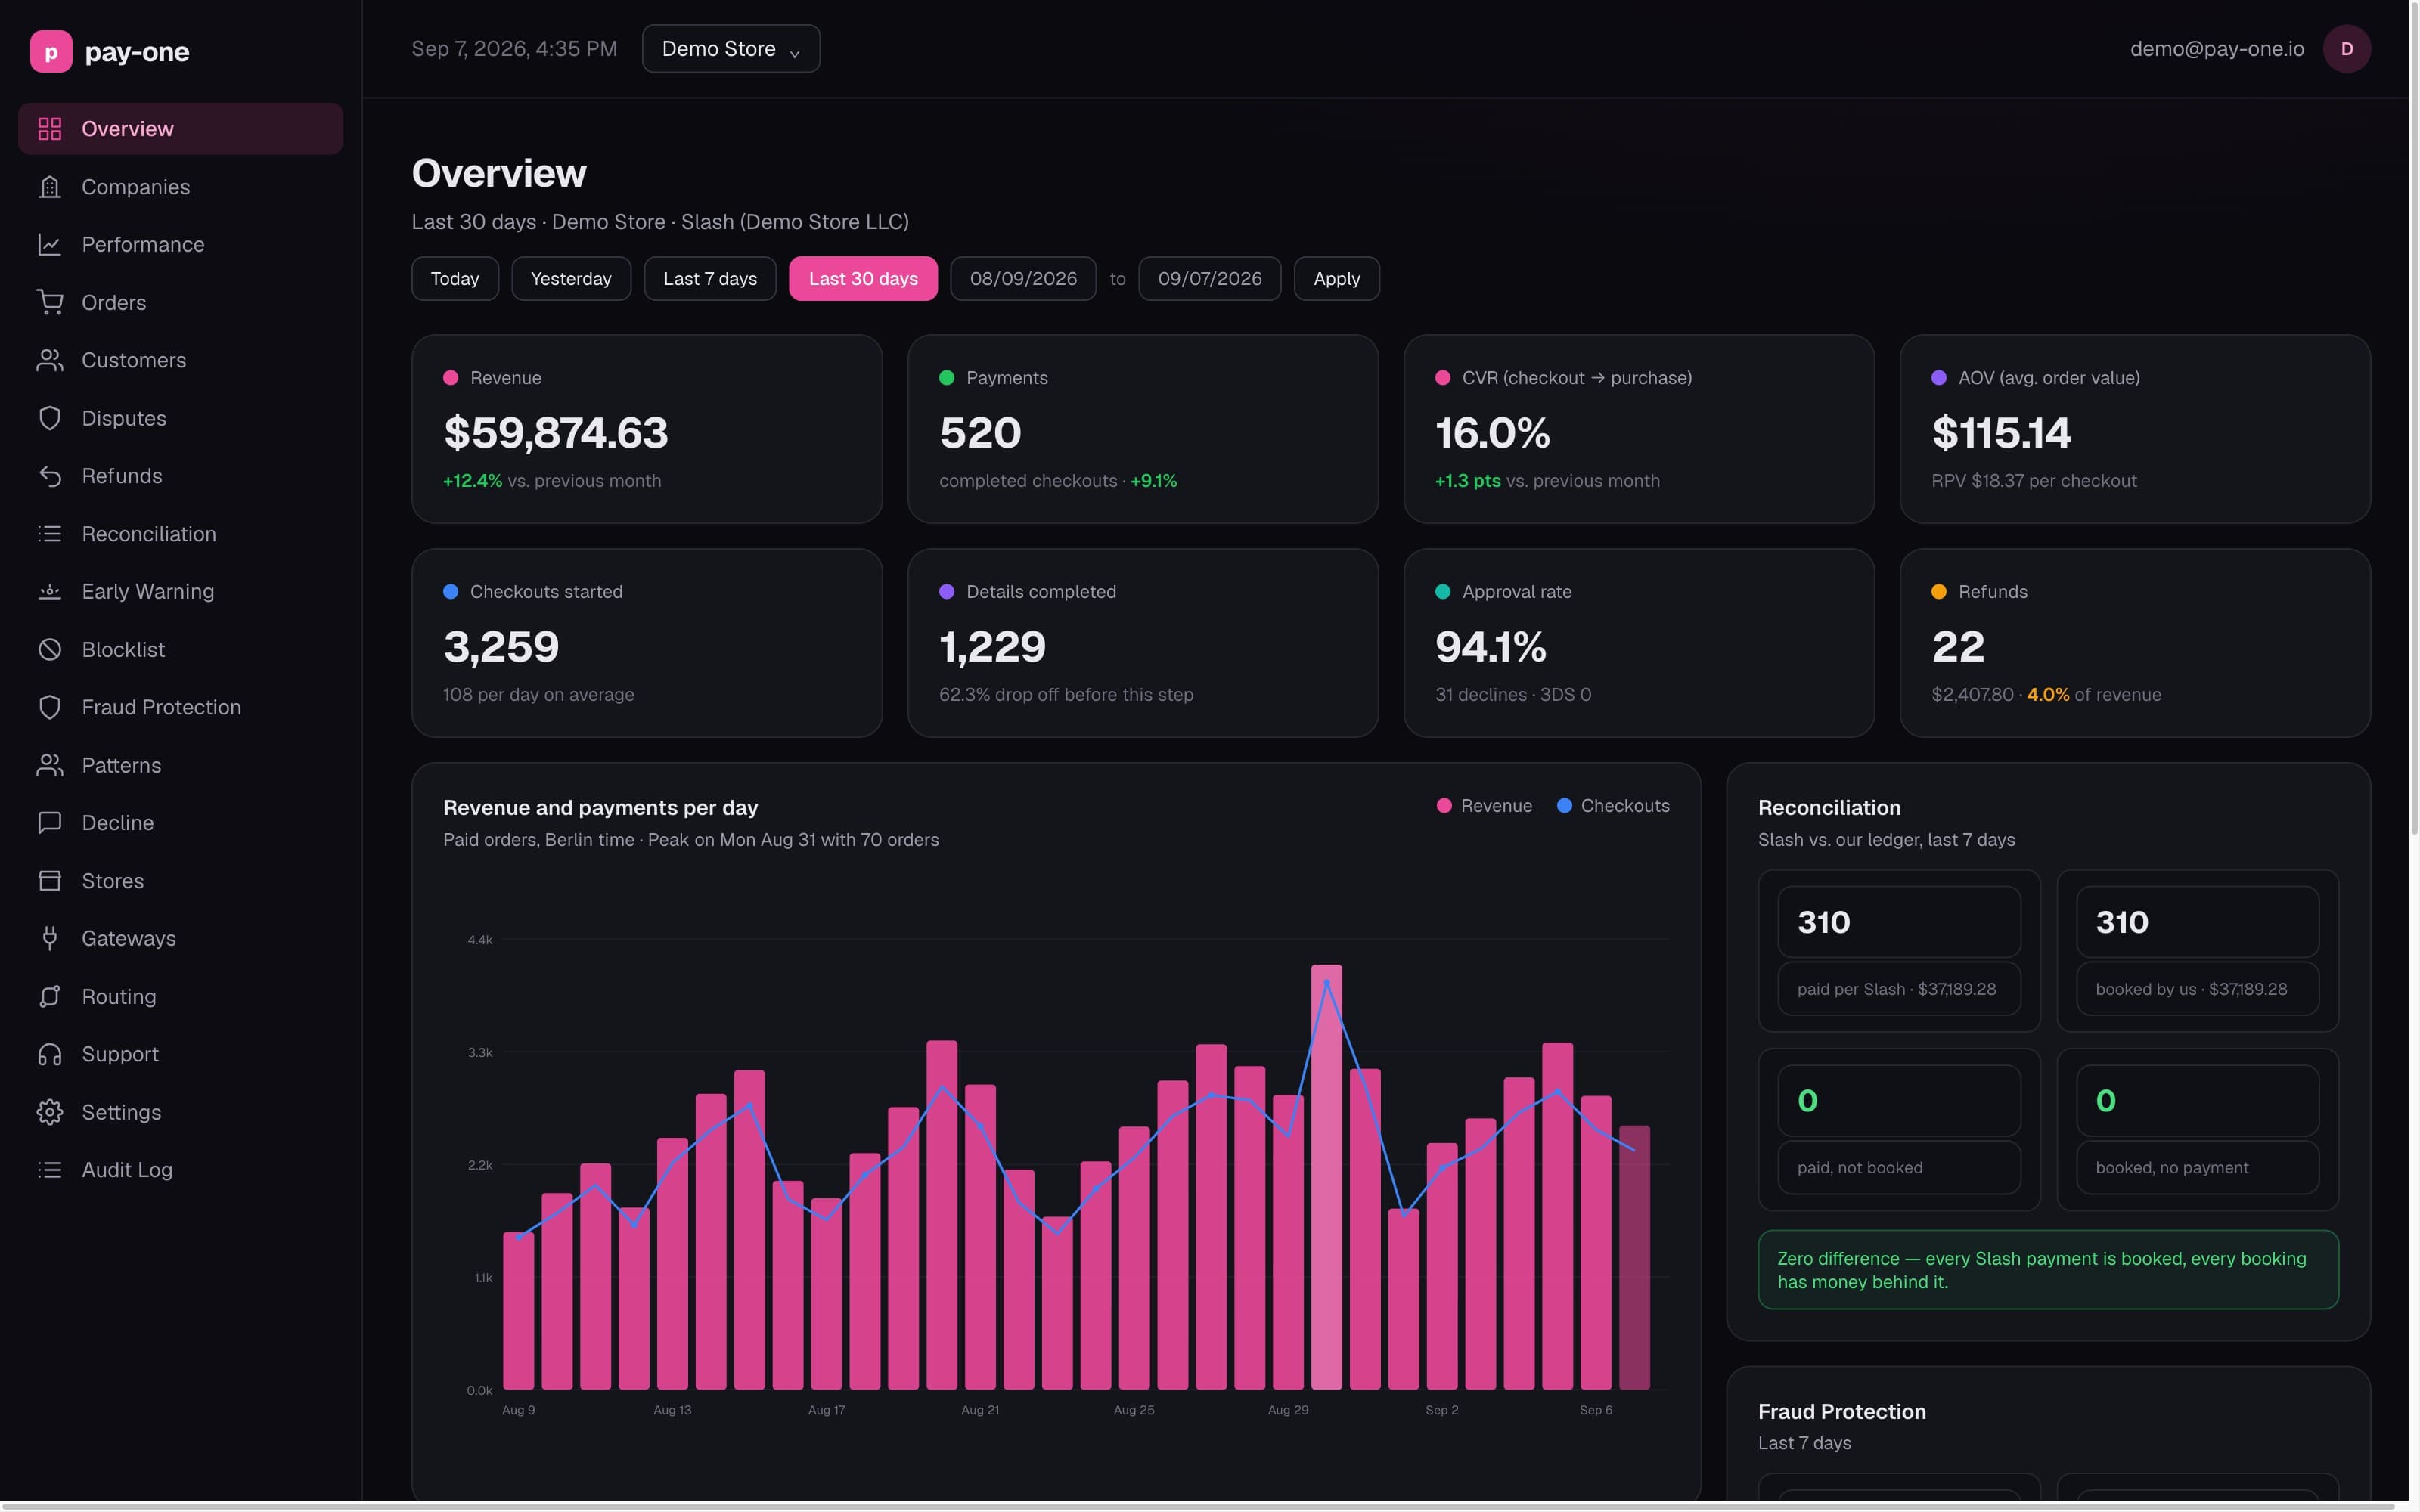Open the Companies page
This screenshot has height=1512, width=2420.
coord(180,187)
